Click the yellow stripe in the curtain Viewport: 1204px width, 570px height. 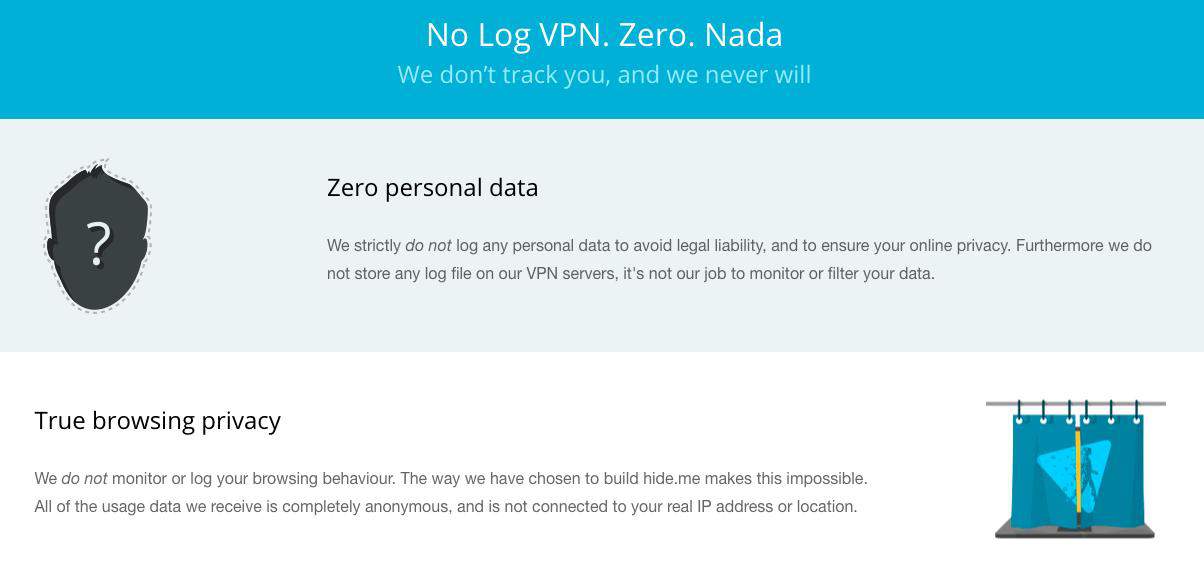(1076, 477)
